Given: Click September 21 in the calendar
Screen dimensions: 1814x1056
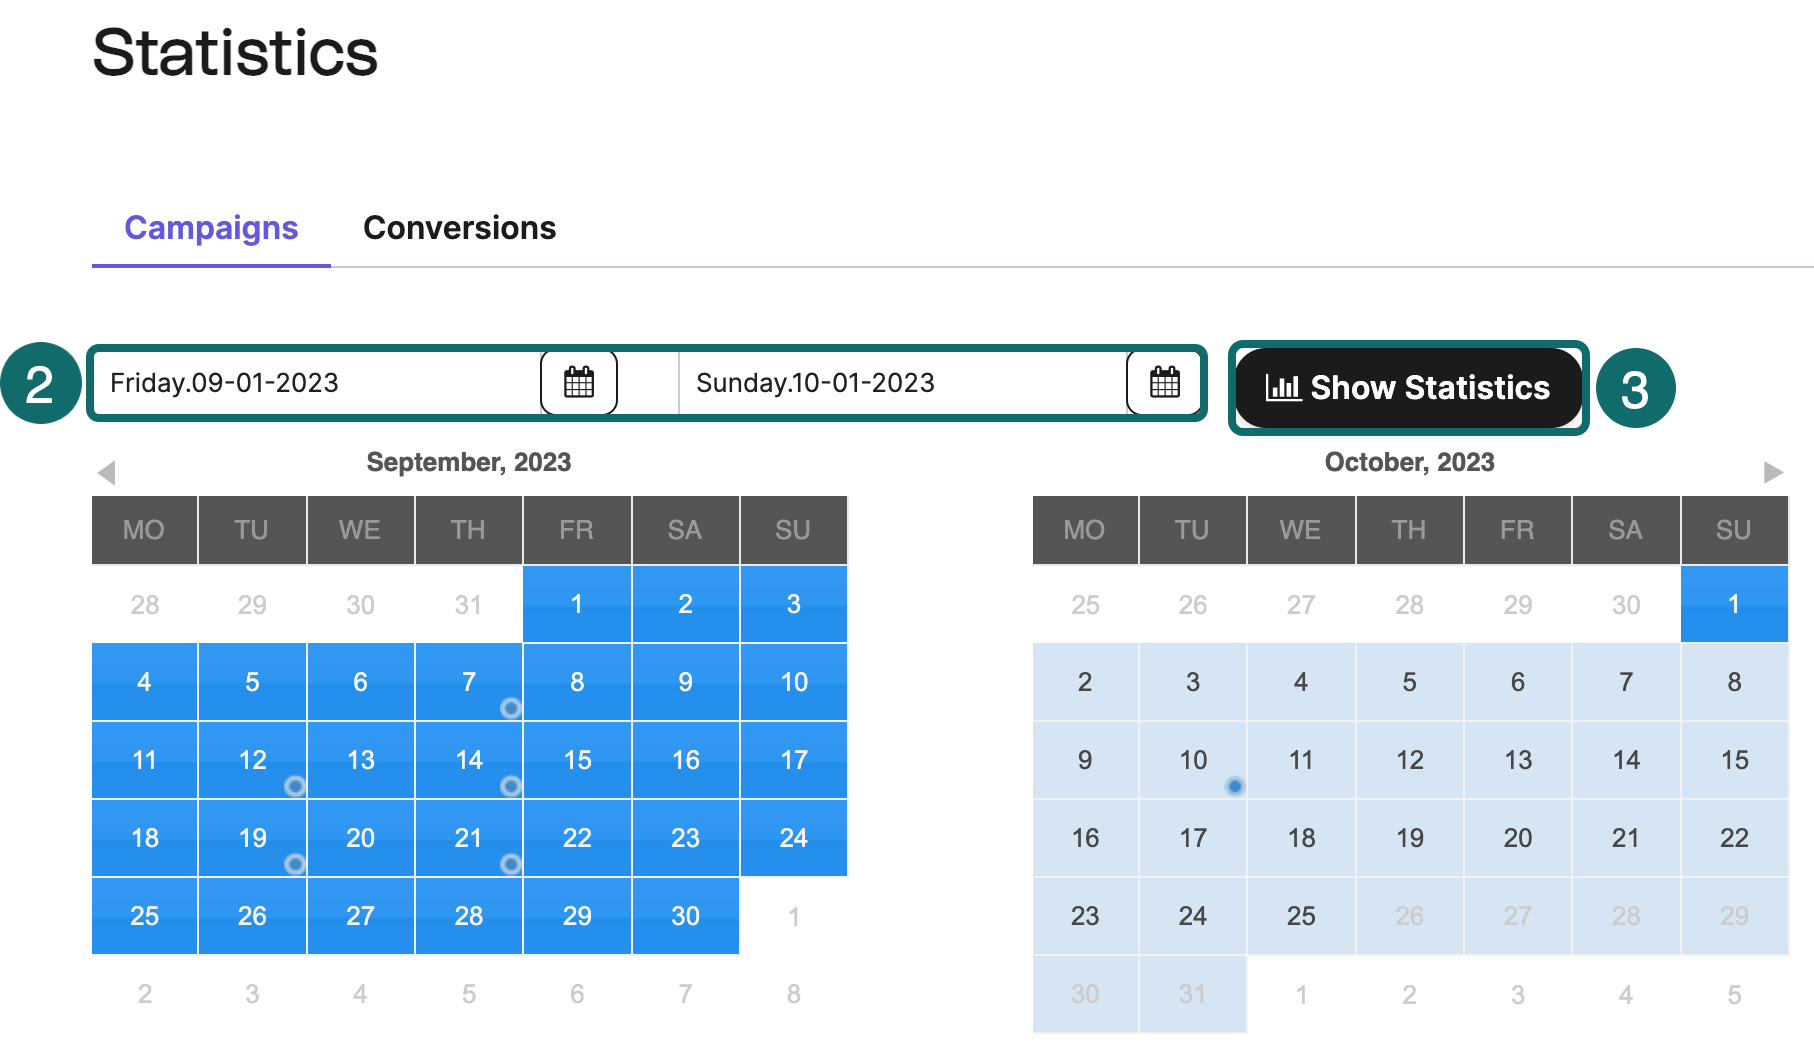Looking at the screenshot, I should pyautogui.click(x=468, y=838).
